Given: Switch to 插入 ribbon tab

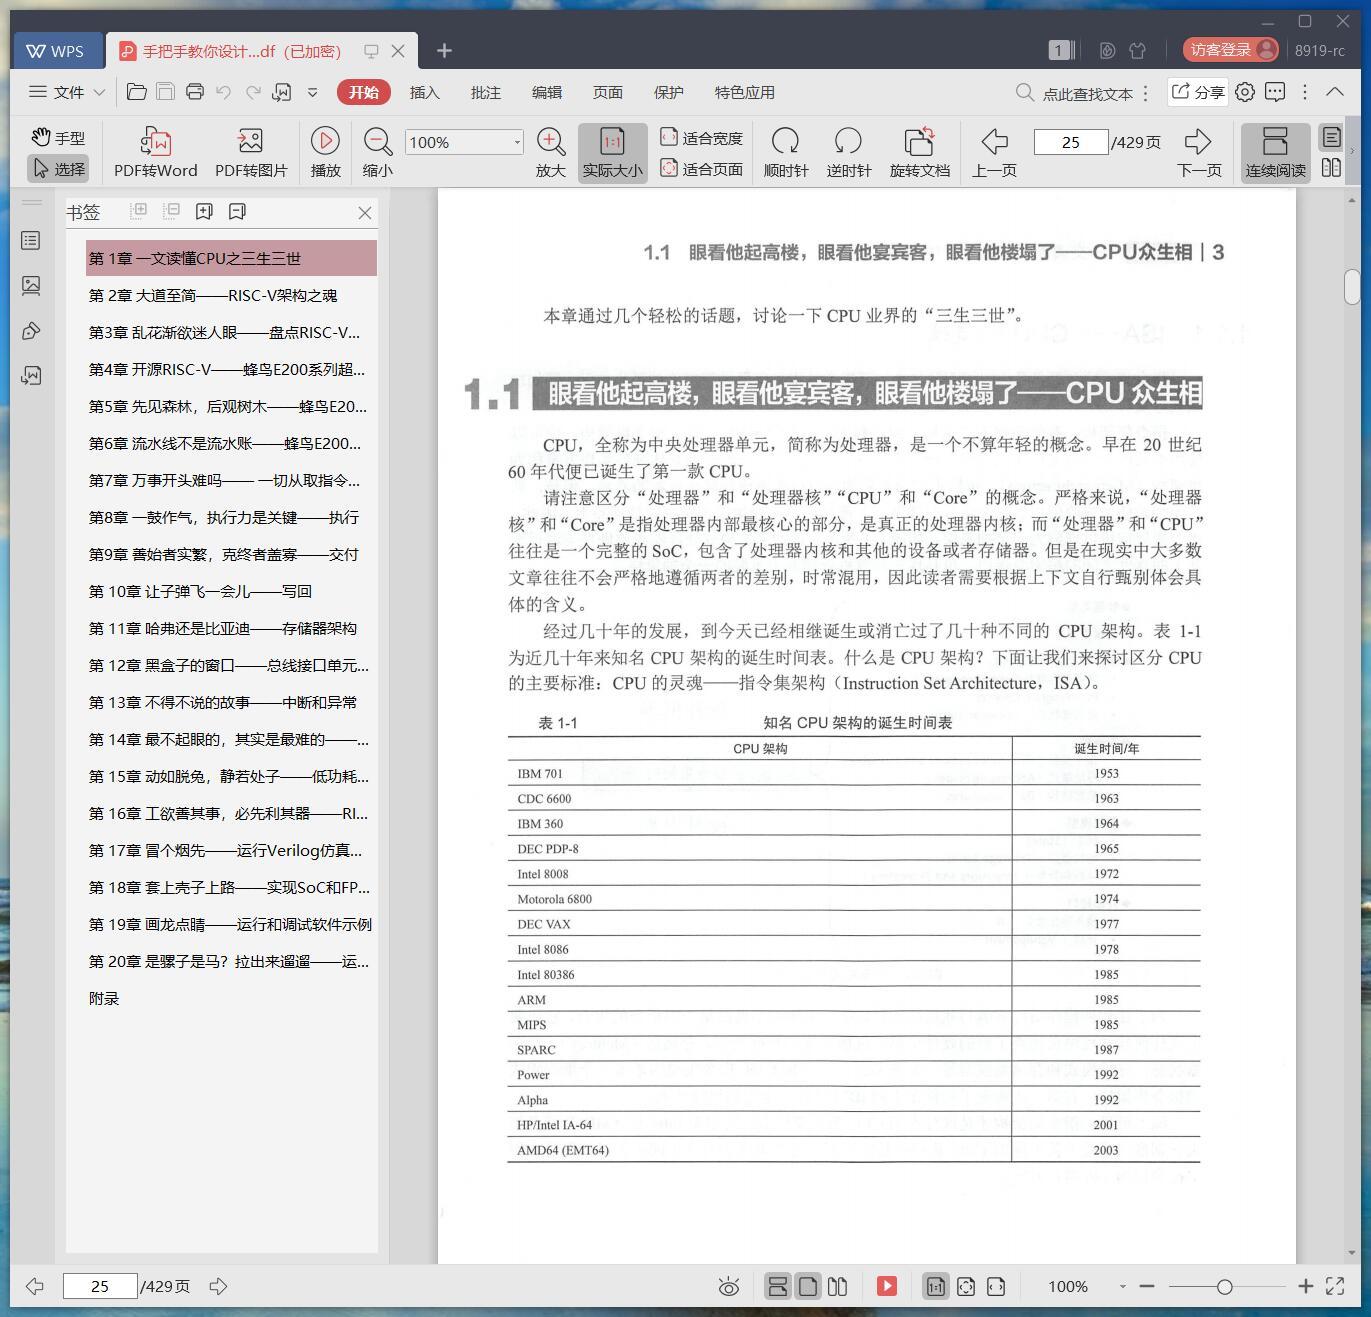Looking at the screenshot, I should (424, 92).
